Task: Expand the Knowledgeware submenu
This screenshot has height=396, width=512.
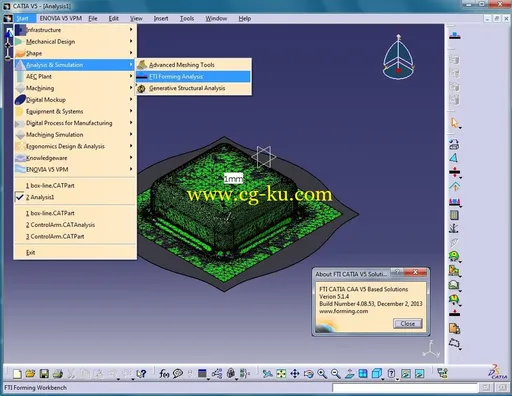Action: click(x=75, y=158)
